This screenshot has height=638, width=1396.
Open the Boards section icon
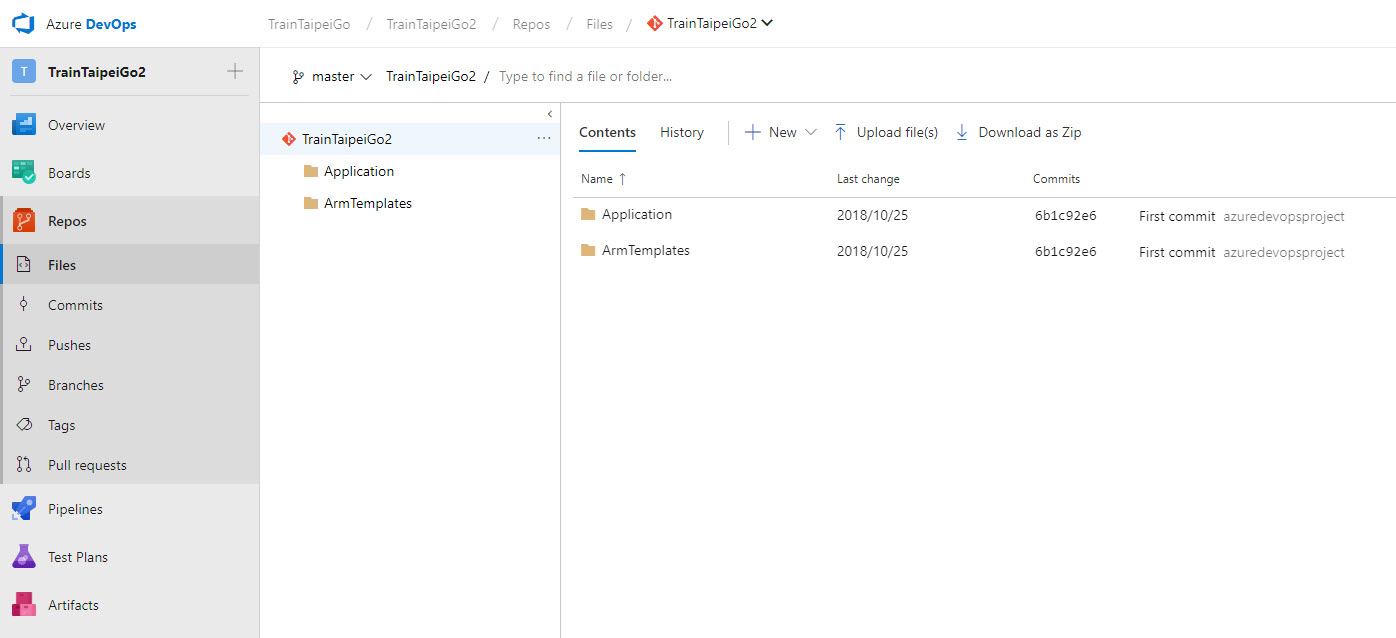24,173
